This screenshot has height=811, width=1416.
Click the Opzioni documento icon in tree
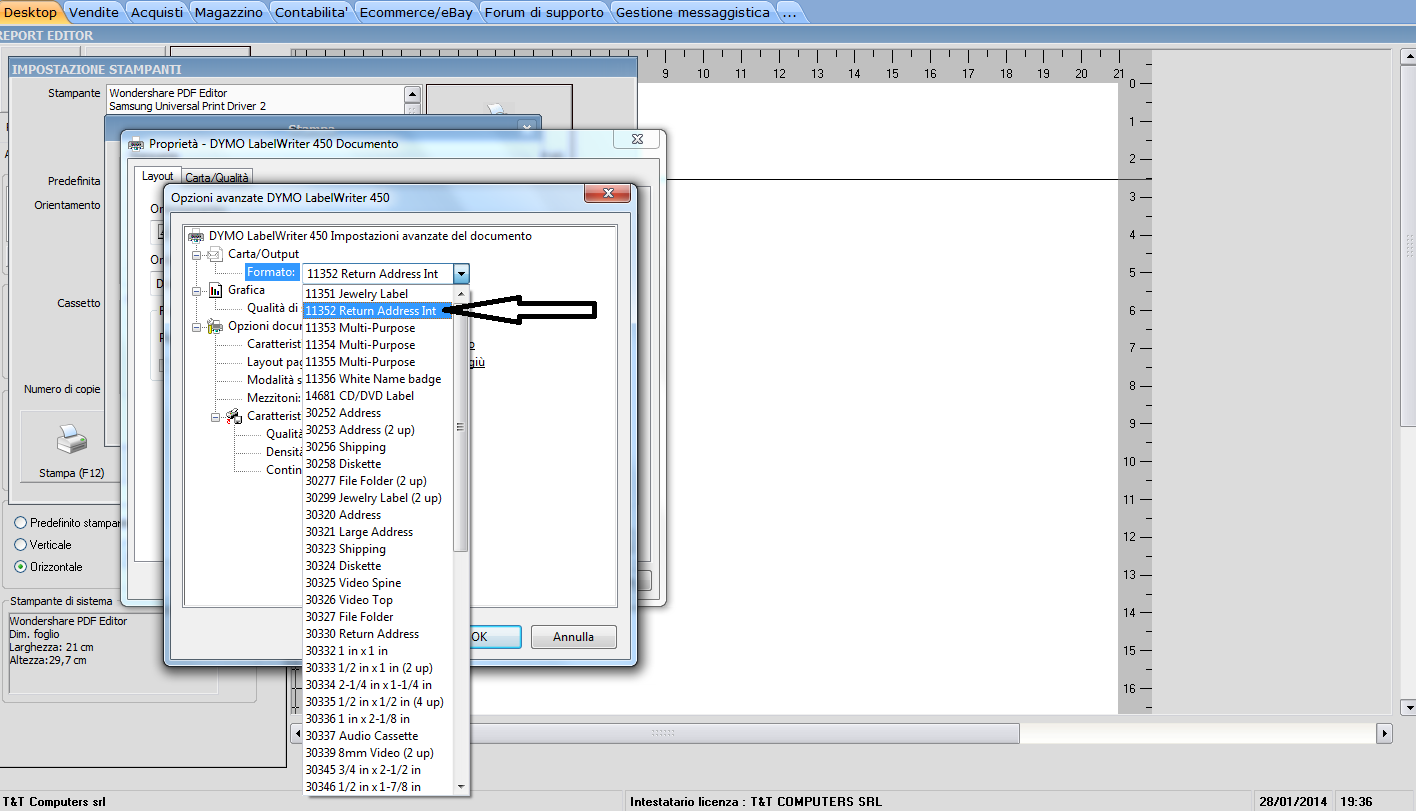tap(215, 326)
